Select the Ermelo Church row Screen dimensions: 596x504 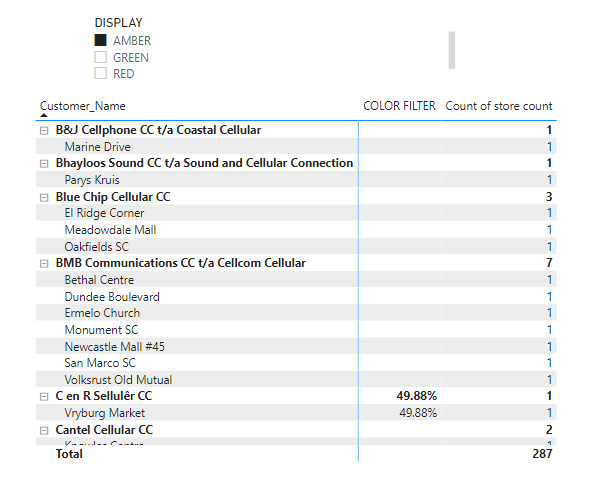pyautogui.click(x=296, y=313)
